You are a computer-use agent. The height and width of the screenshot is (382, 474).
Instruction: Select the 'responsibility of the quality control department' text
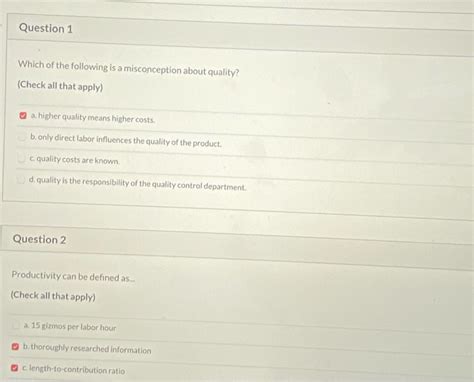(x=164, y=184)
